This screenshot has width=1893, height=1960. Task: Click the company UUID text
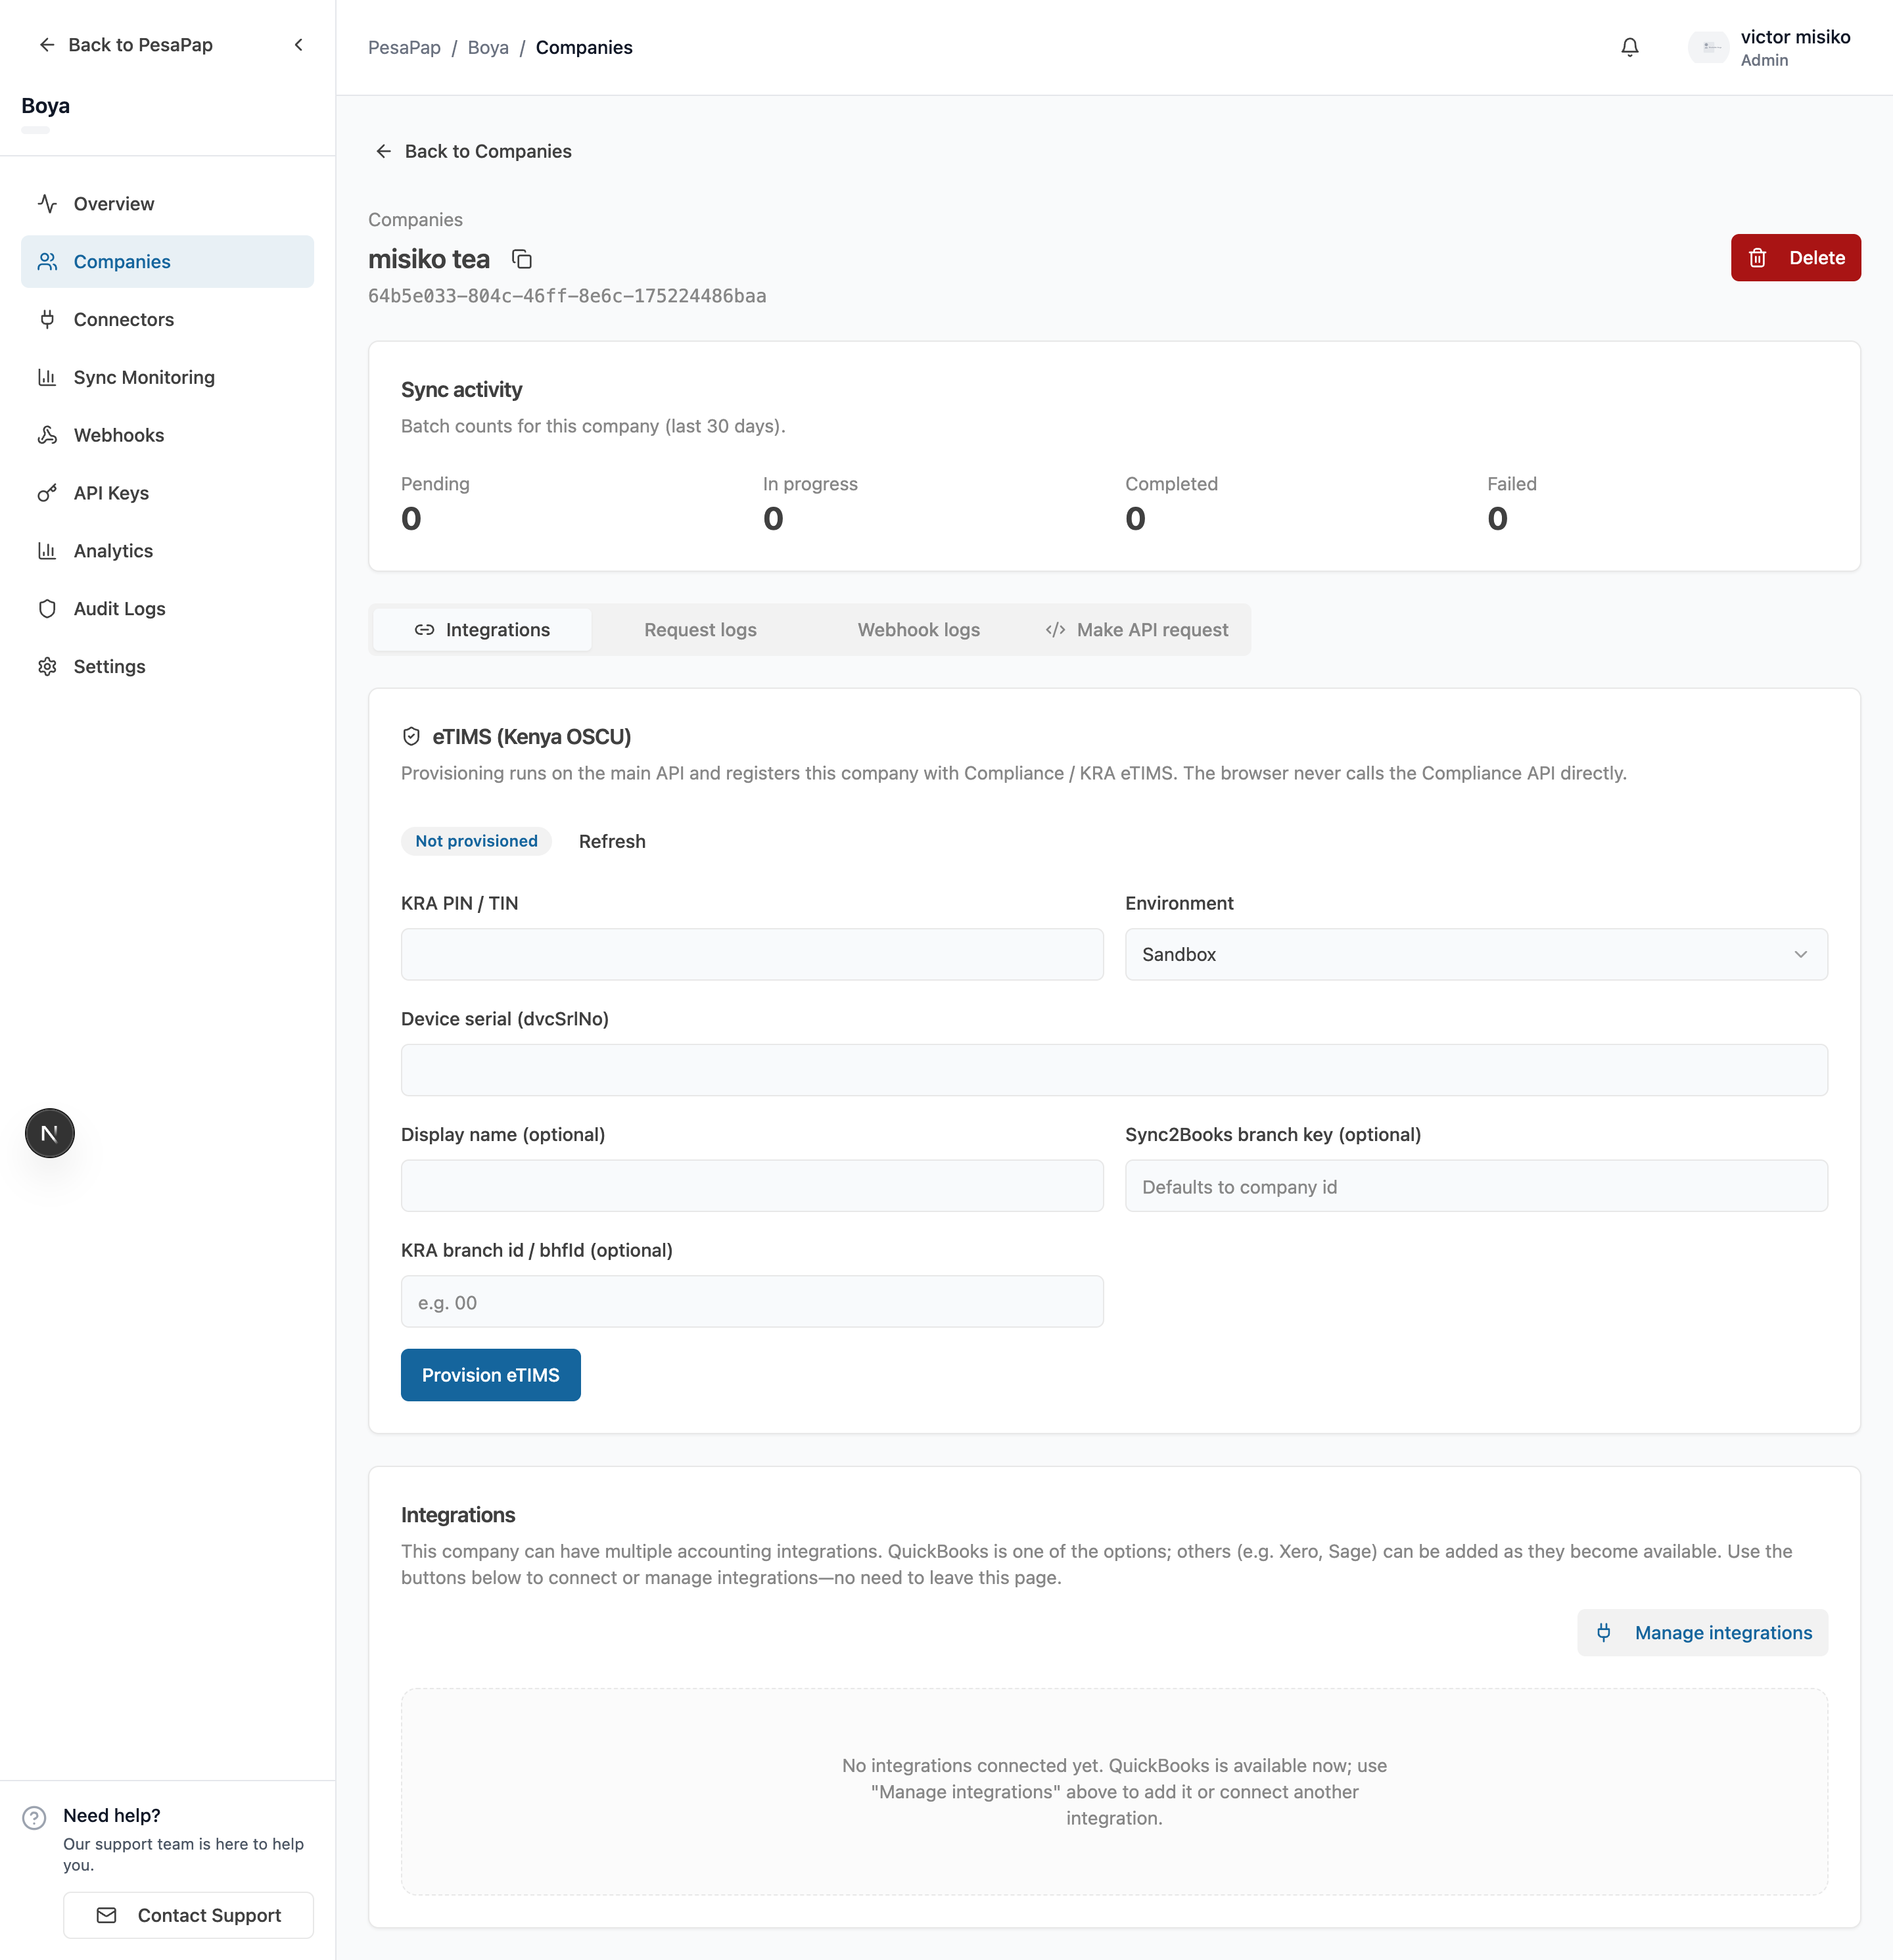[567, 296]
